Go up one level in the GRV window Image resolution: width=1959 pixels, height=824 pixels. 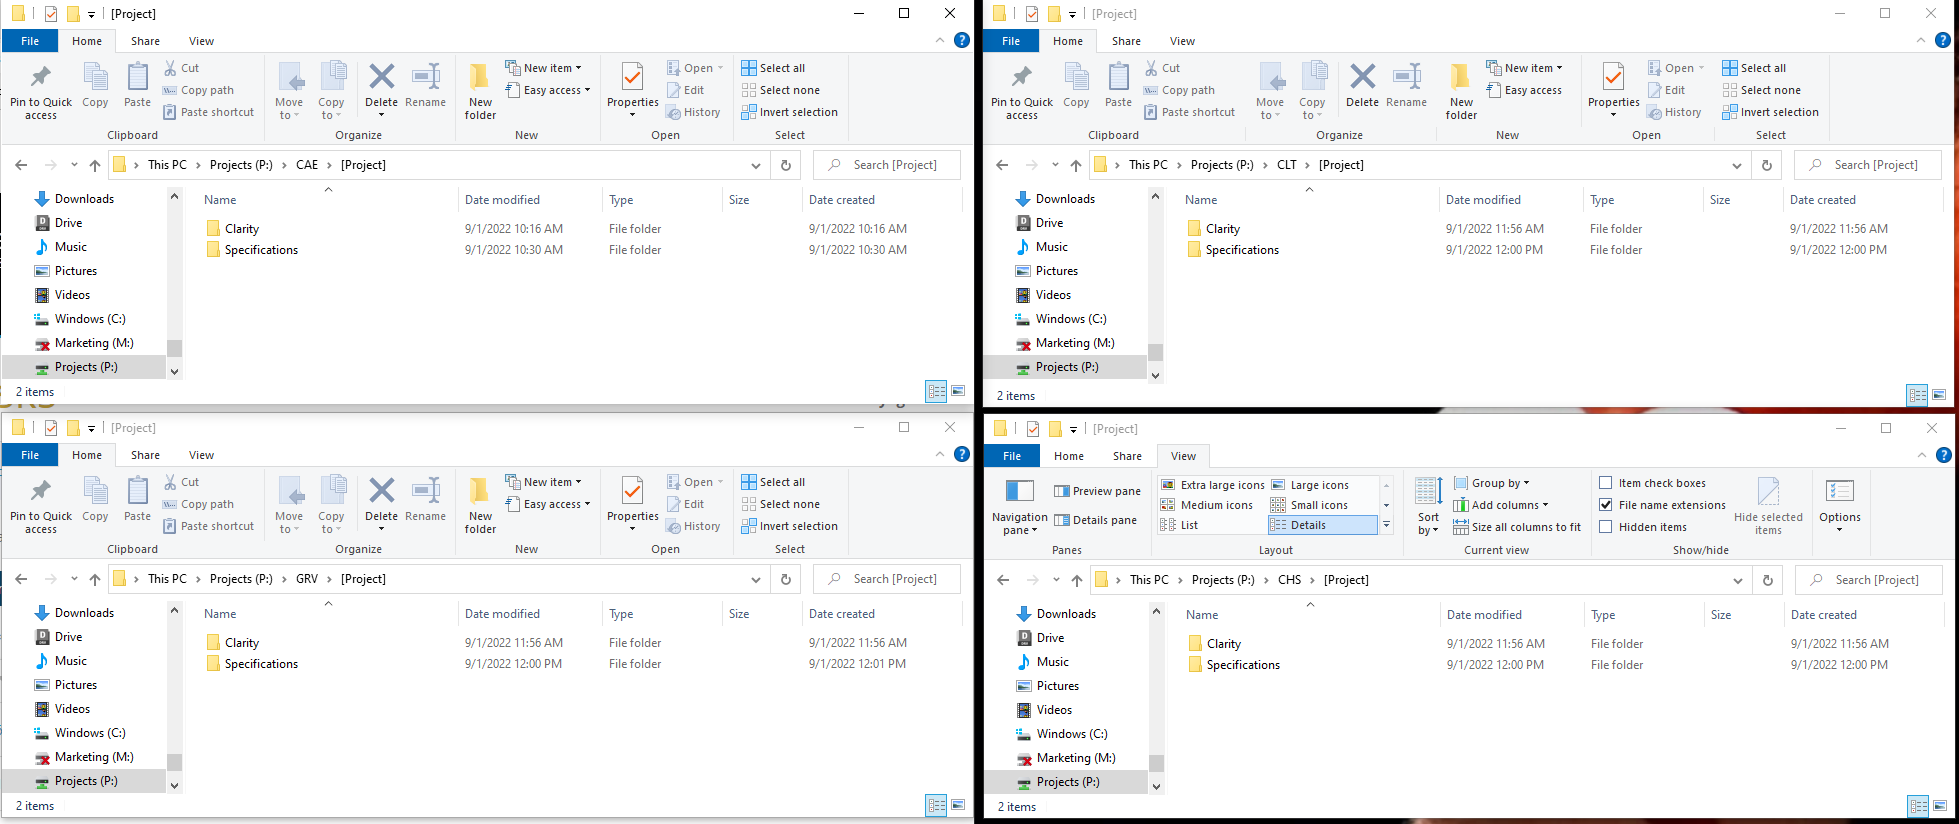click(95, 579)
